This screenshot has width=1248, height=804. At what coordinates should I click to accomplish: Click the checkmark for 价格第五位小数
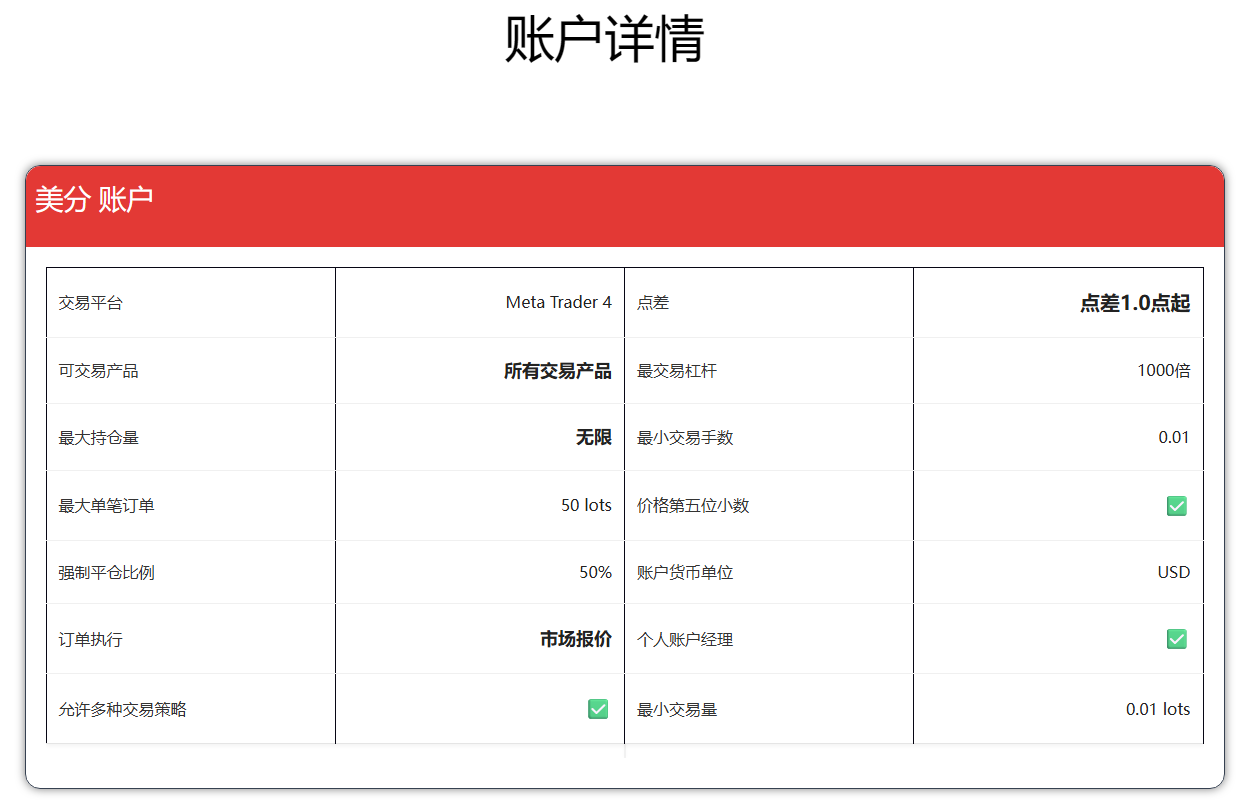click(1177, 506)
